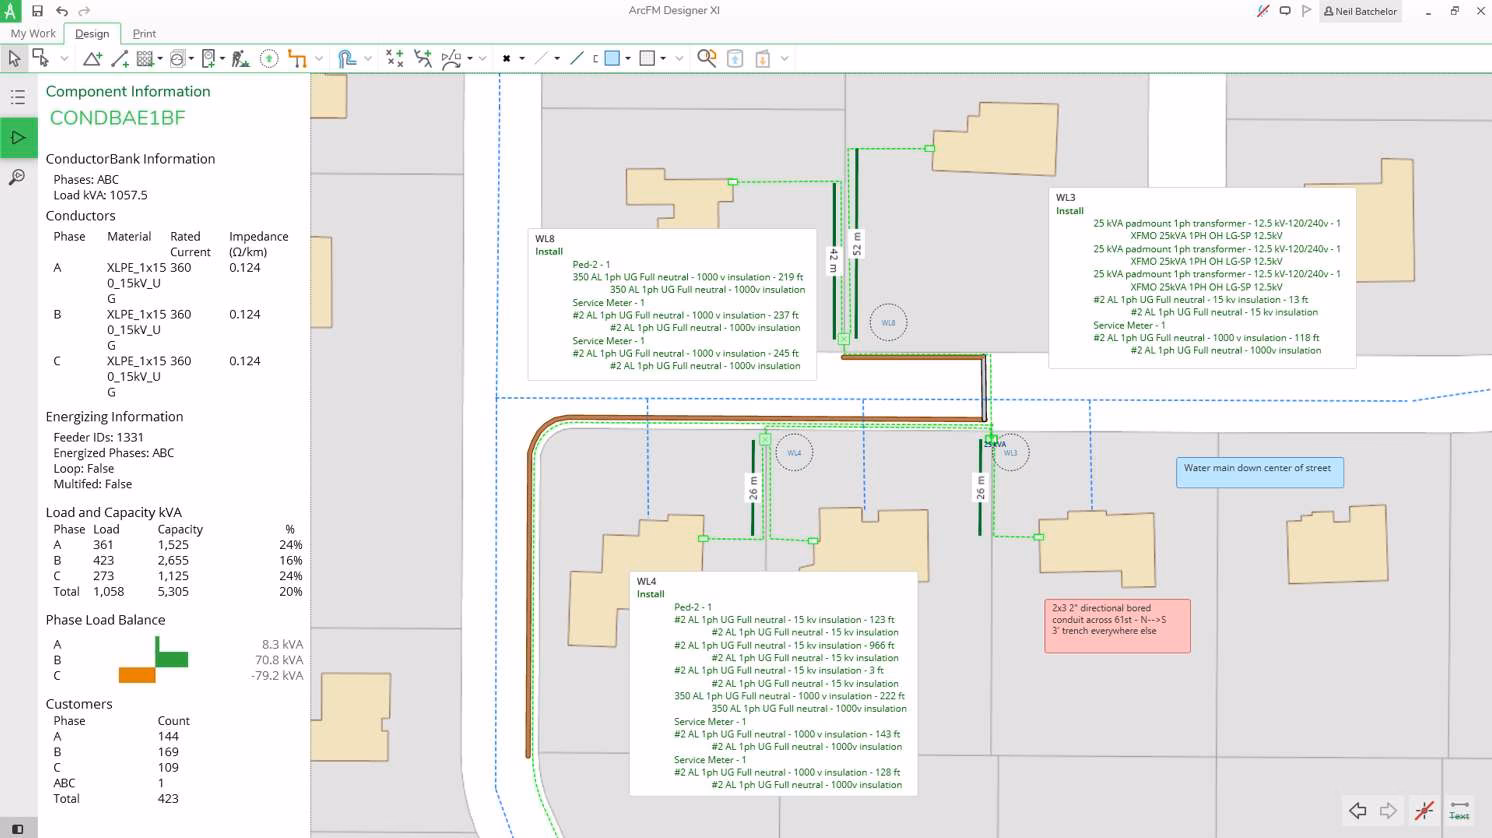Click the orange conduit route tool
The width and height of the screenshot is (1492, 838).
297,59
